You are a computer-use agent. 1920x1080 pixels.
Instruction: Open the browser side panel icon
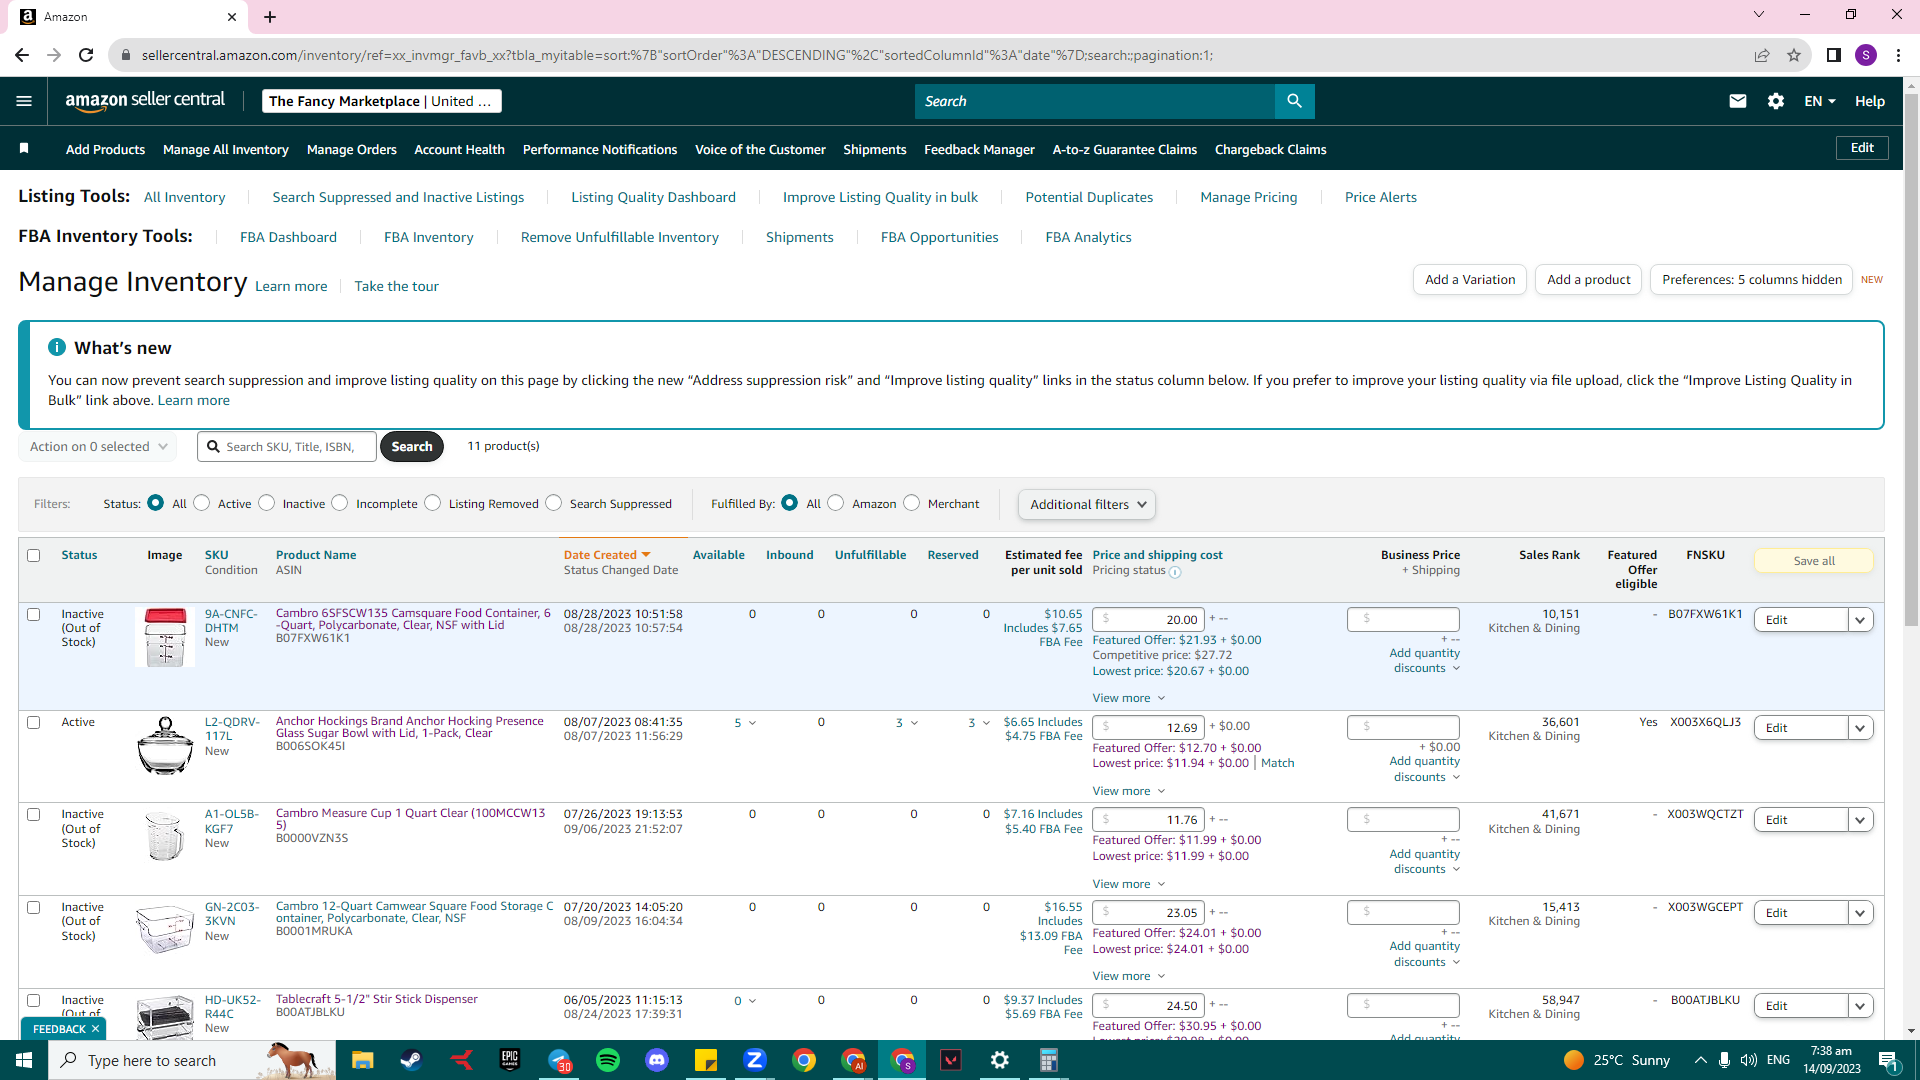click(1834, 55)
